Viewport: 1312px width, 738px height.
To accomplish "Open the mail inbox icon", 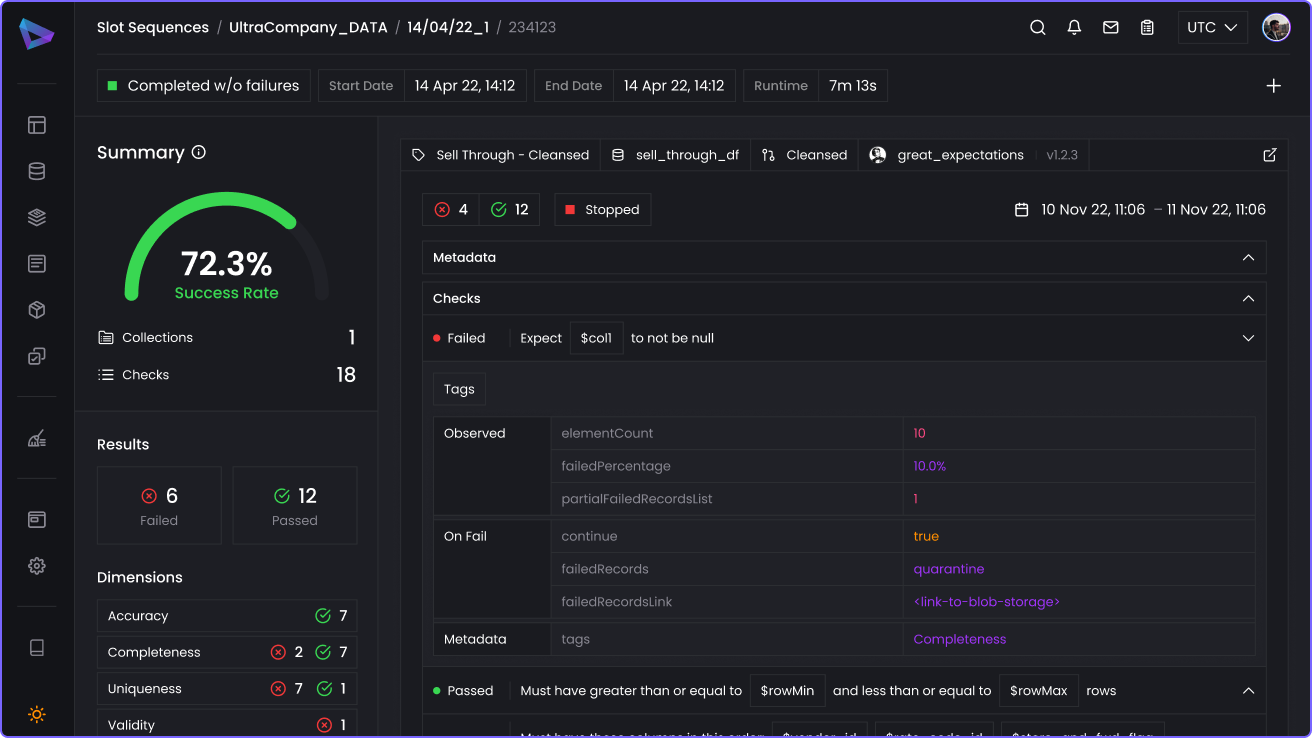I will 1110,28.
